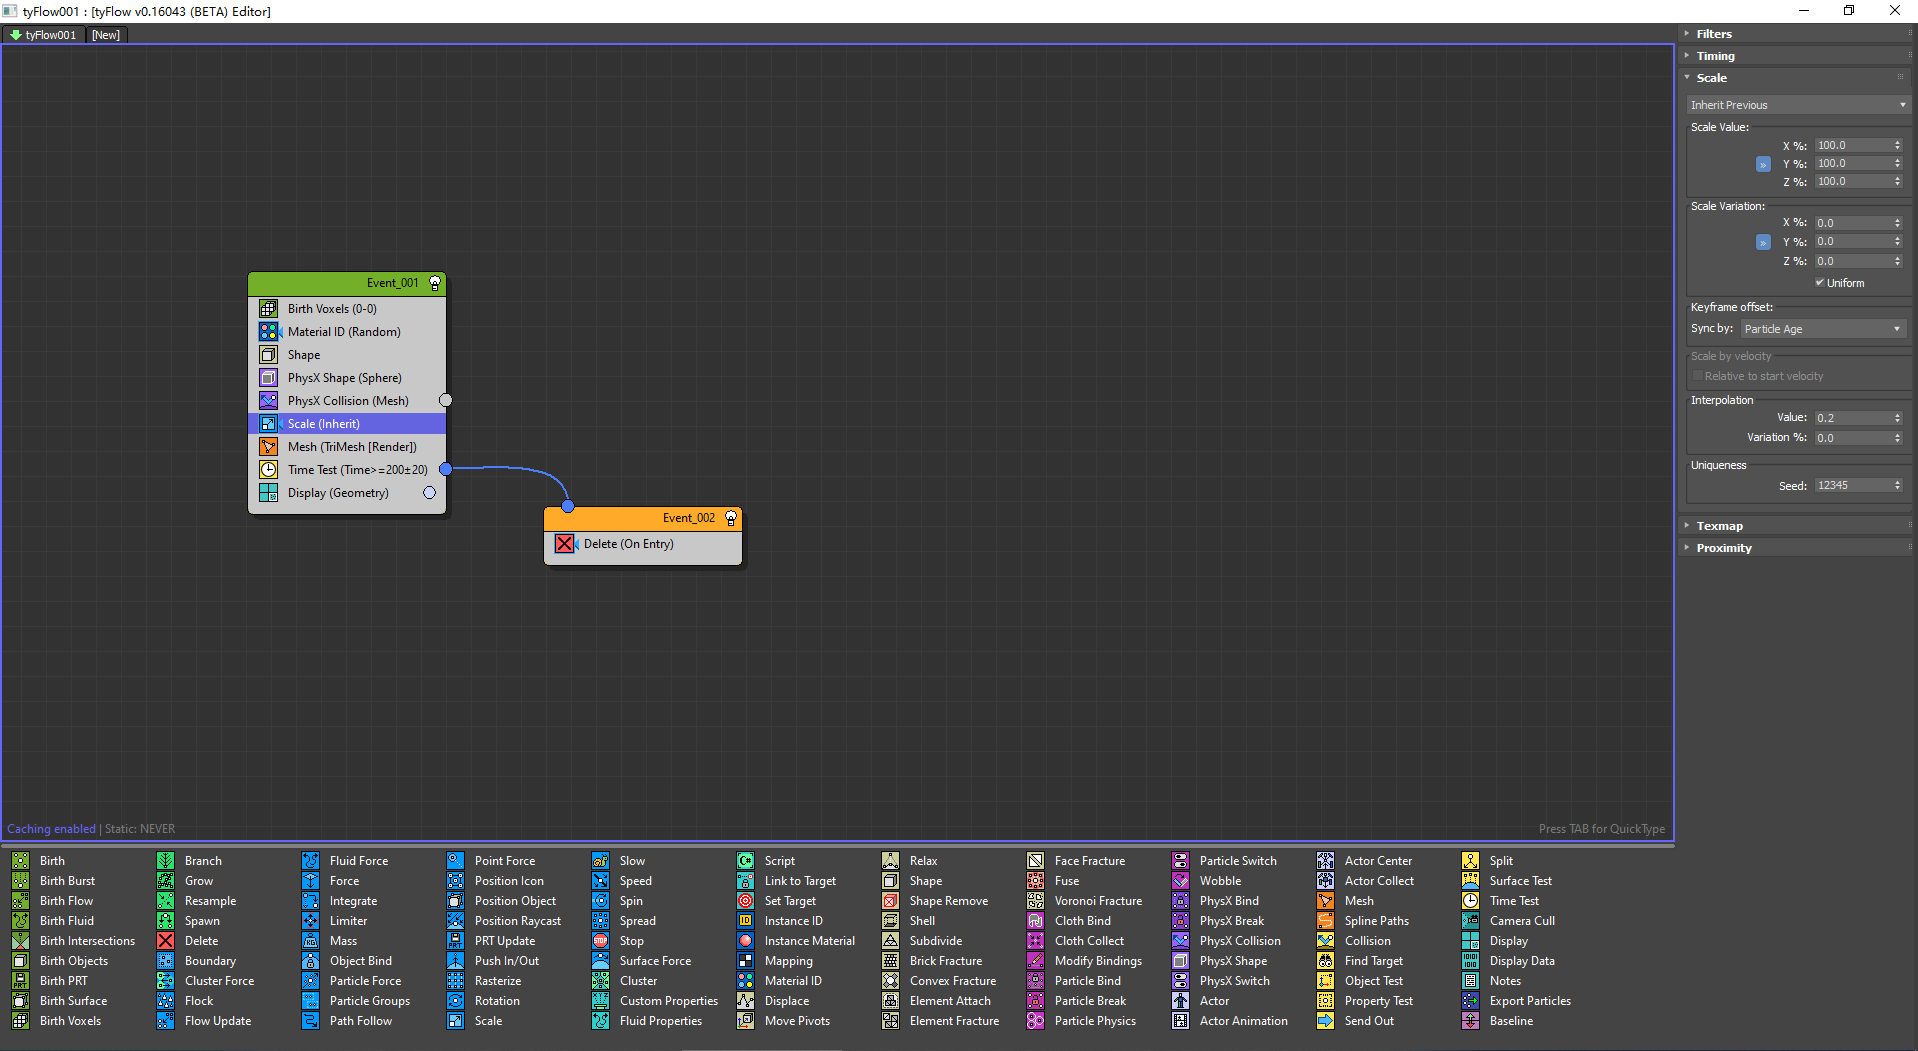Select the Delete operator icon in depot

(x=165, y=941)
